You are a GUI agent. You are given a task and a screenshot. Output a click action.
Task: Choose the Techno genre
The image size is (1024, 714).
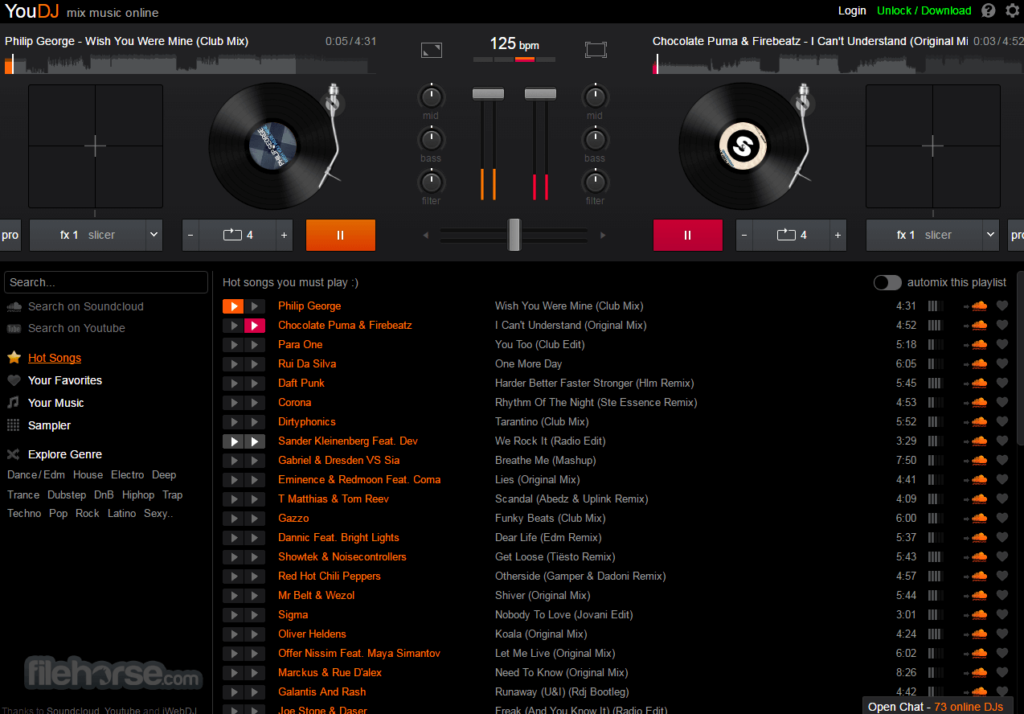[24, 513]
